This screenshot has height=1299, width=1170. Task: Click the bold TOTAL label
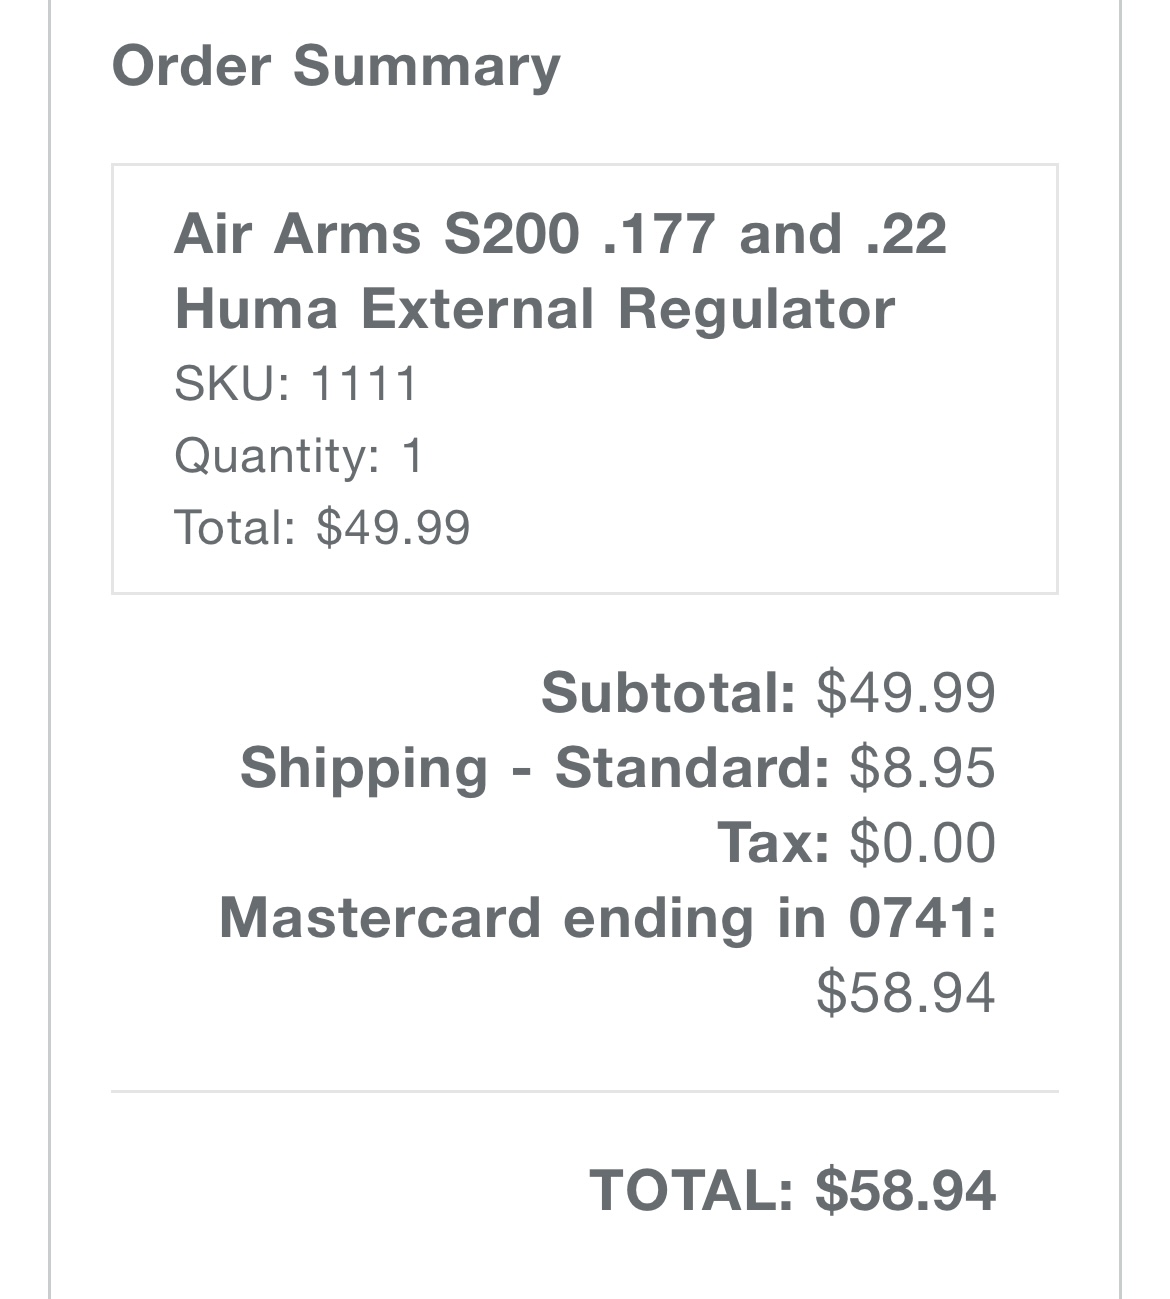(x=692, y=1190)
